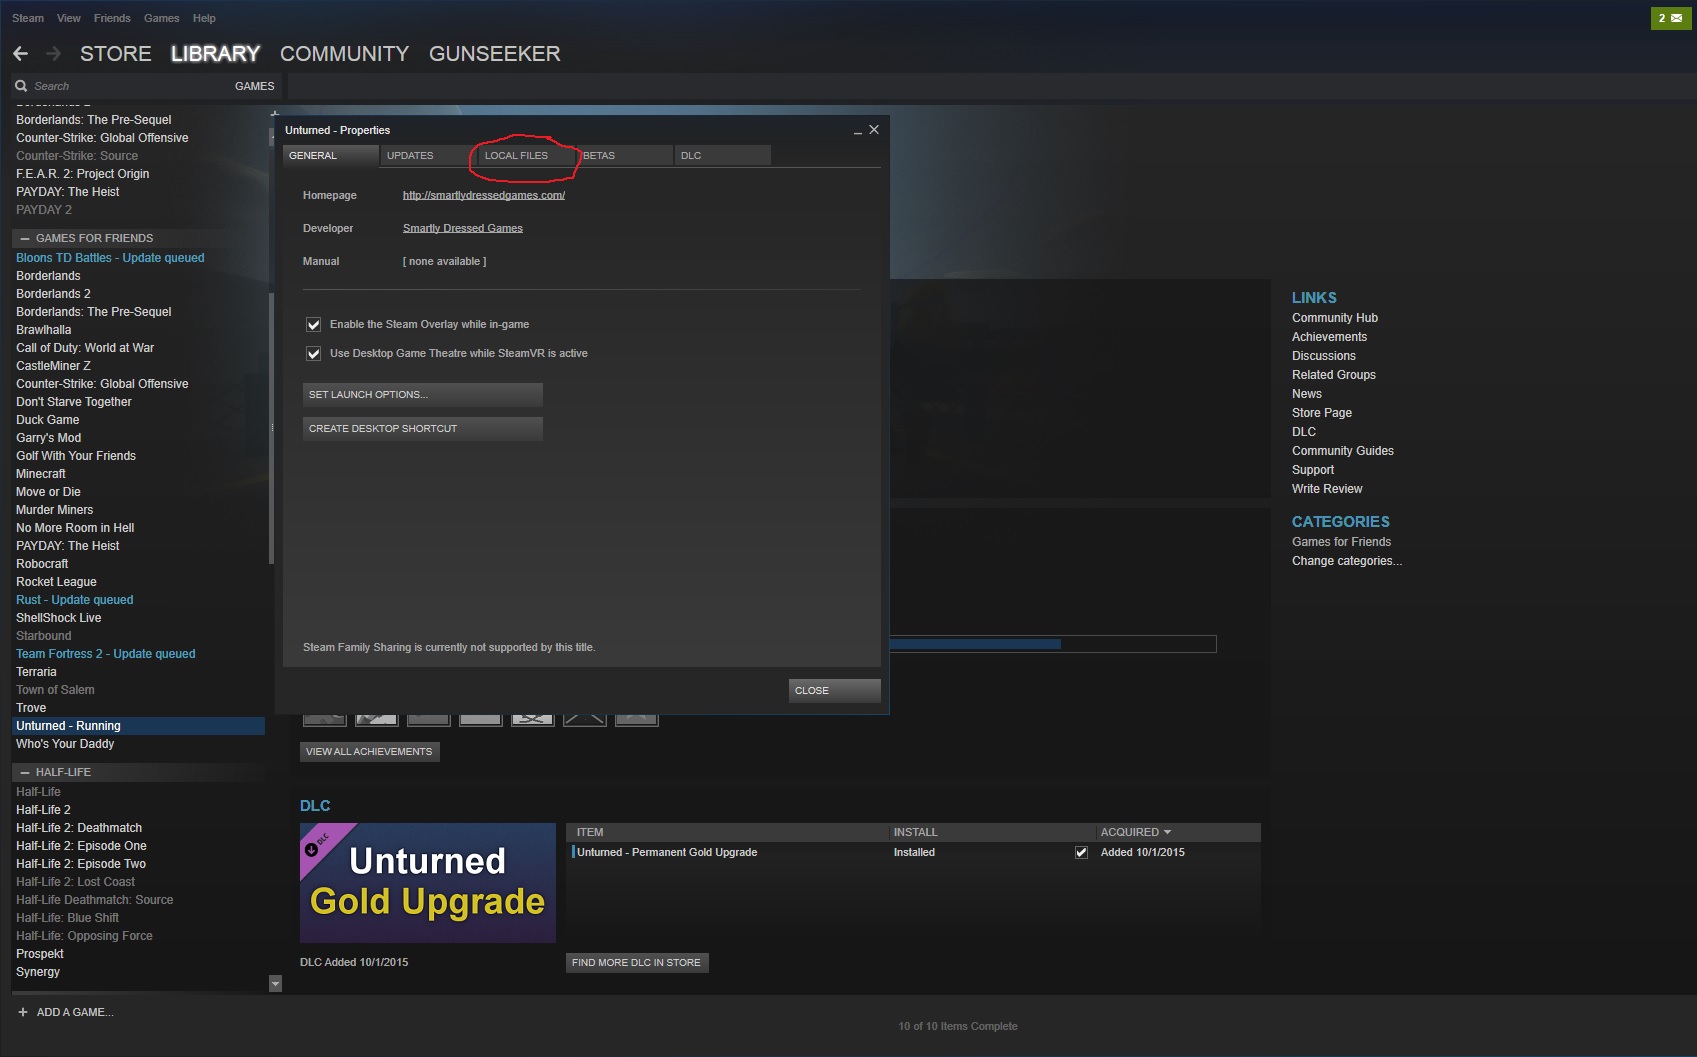Collapse the Games for Friends category

(24, 238)
